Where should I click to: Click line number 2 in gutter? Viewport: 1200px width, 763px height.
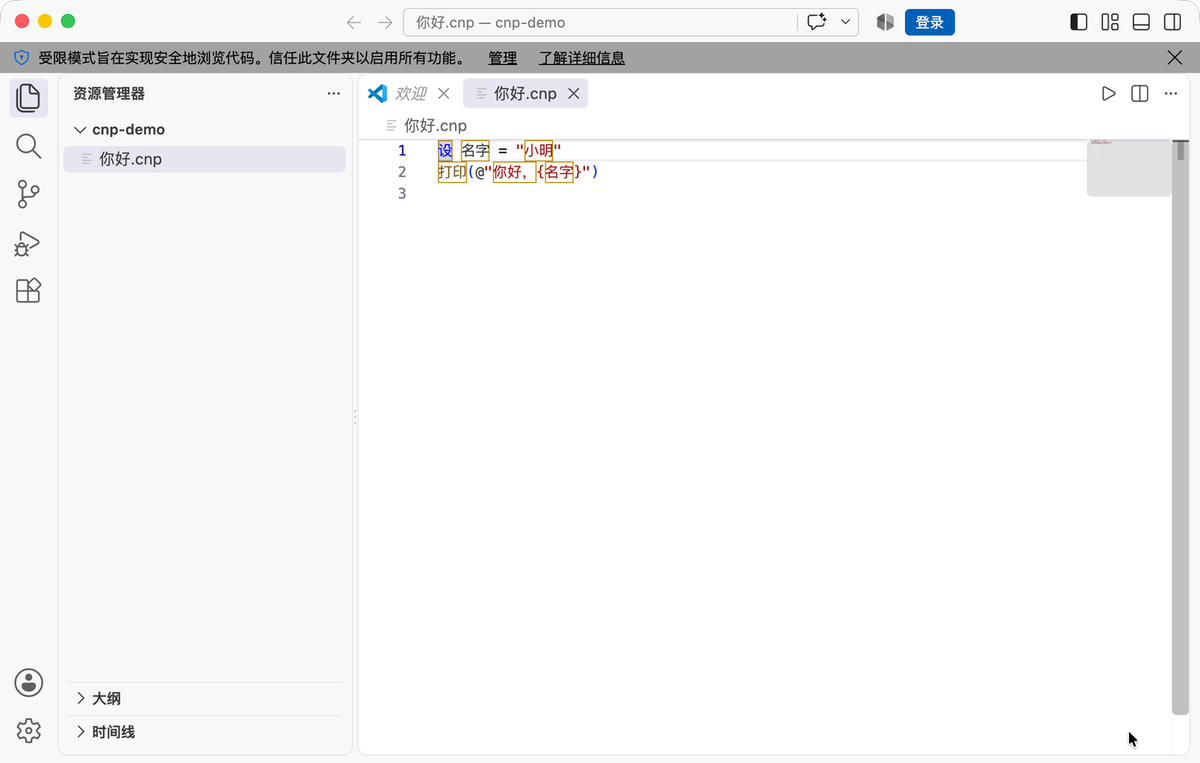(x=402, y=172)
